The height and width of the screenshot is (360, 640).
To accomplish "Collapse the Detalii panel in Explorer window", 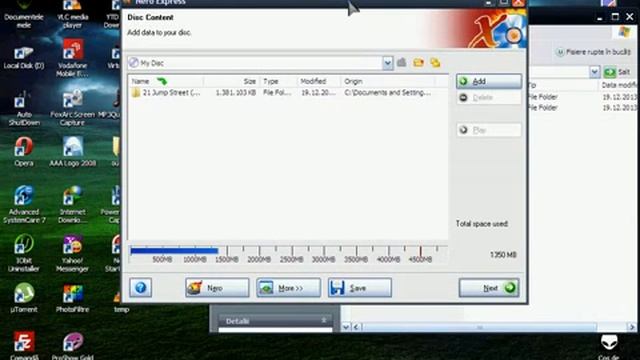I will pyautogui.click(x=324, y=320).
